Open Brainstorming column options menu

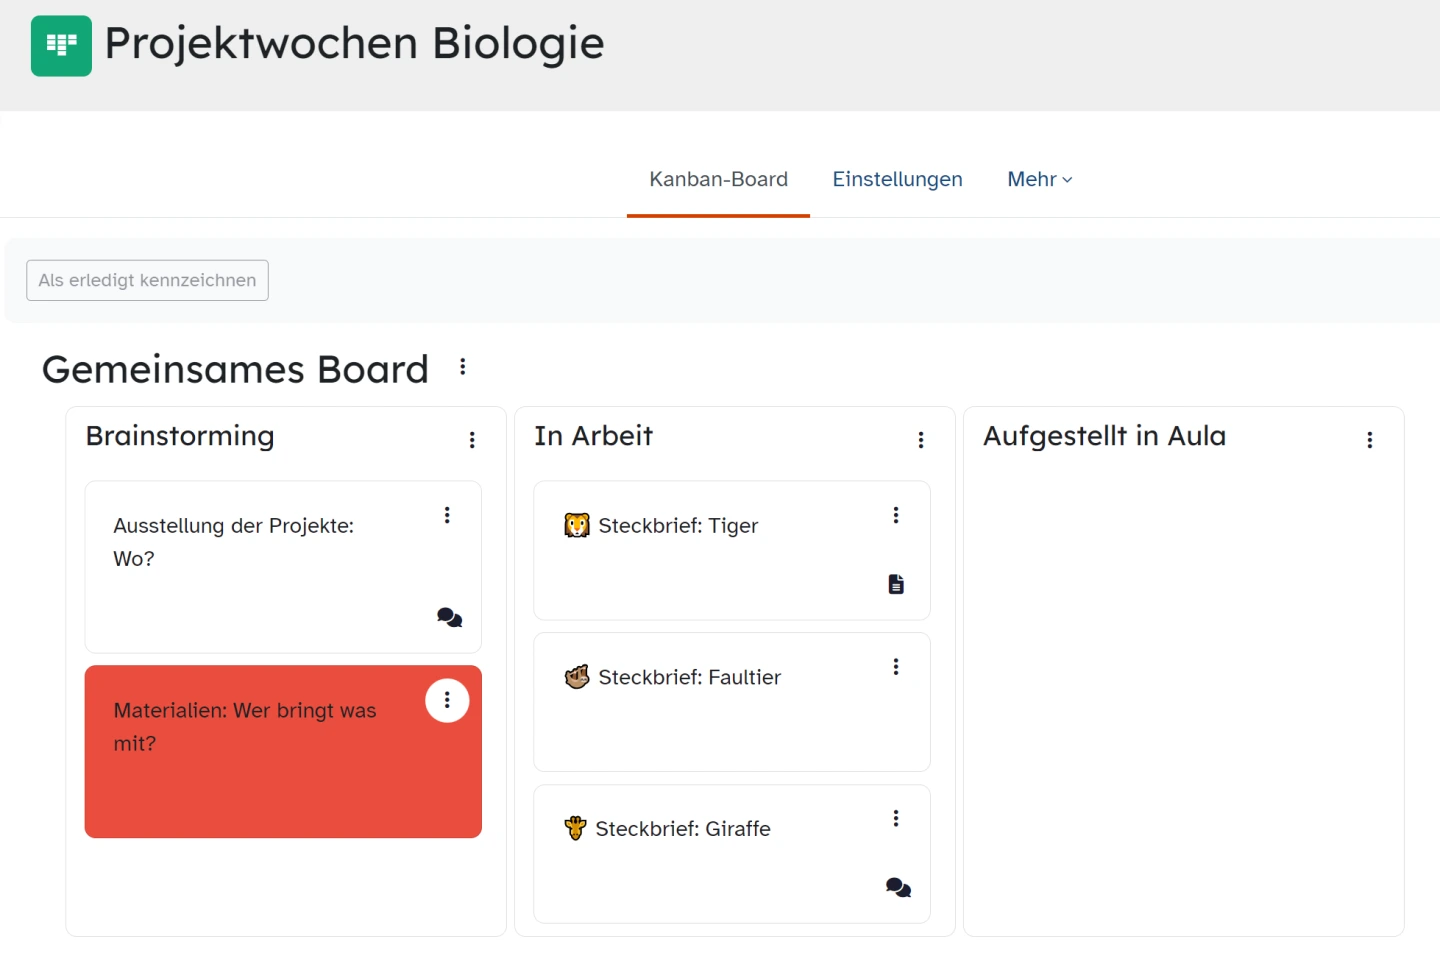coord(472,440)
